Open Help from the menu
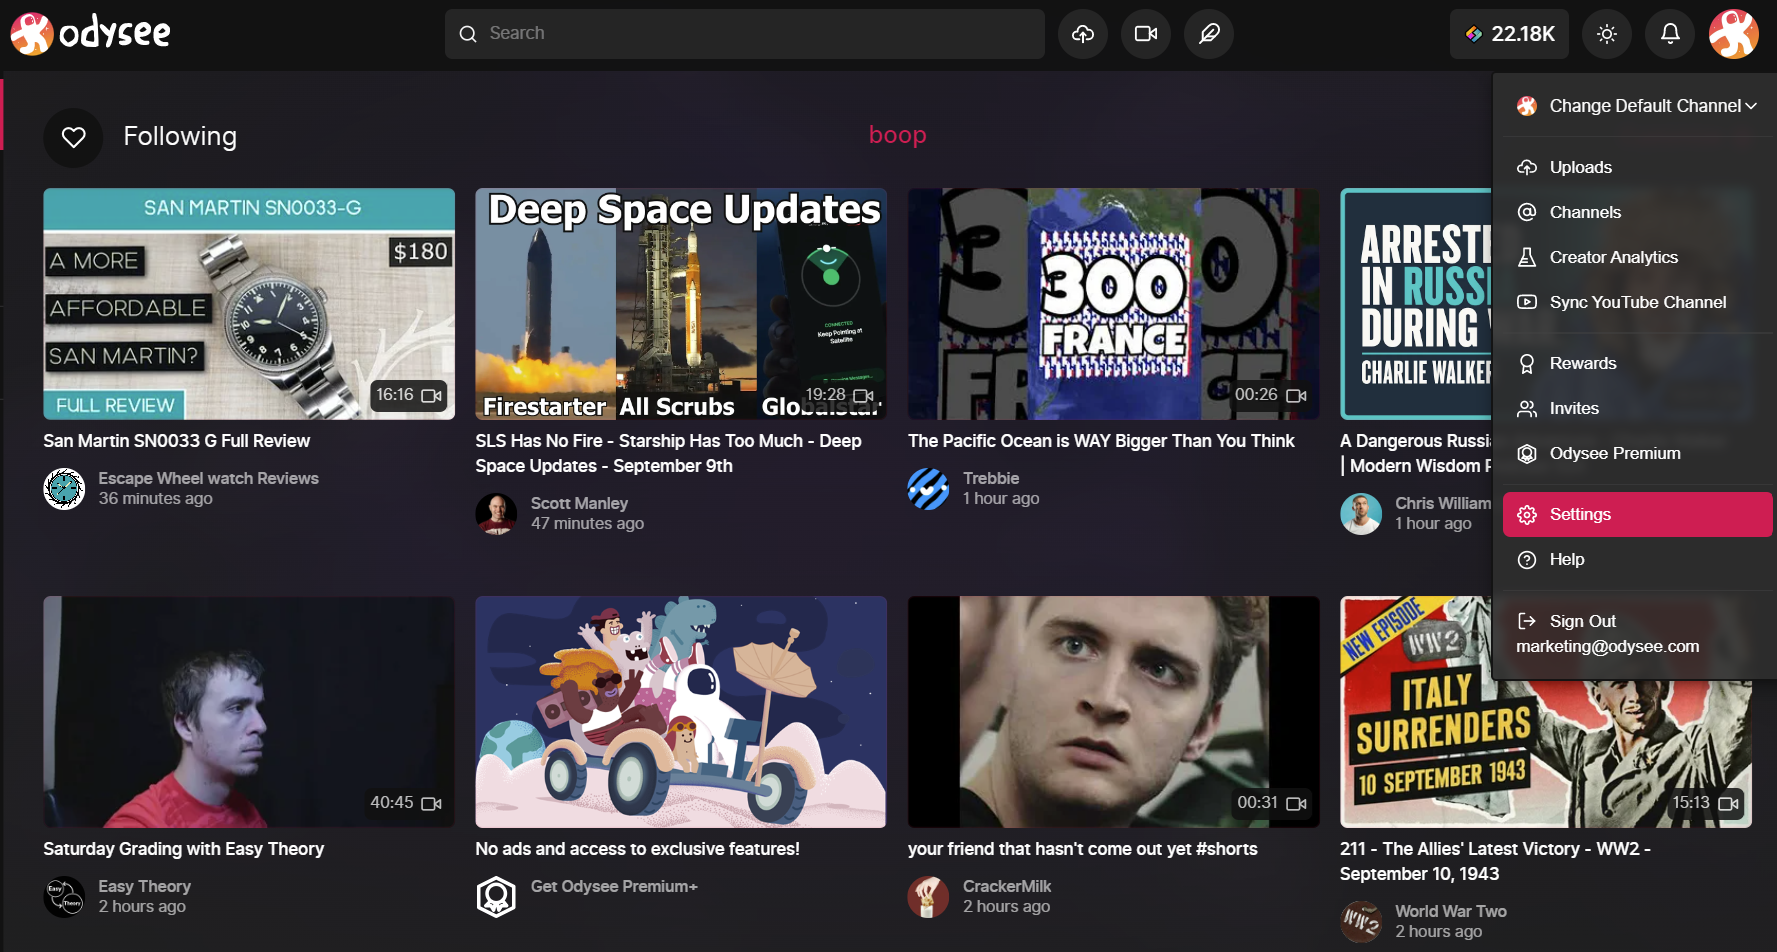Screen dimensions: 1777x952 [x=1637, y=559]
